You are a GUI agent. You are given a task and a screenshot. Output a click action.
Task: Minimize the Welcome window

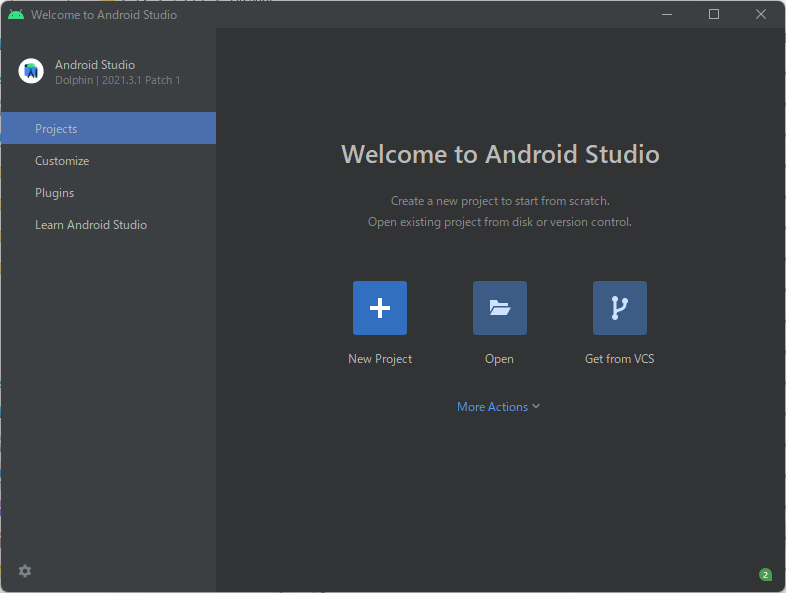tap(667, 14)
